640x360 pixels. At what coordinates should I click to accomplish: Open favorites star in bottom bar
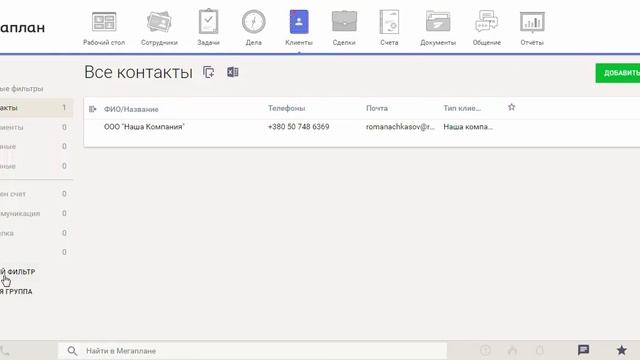click(621, 350)
